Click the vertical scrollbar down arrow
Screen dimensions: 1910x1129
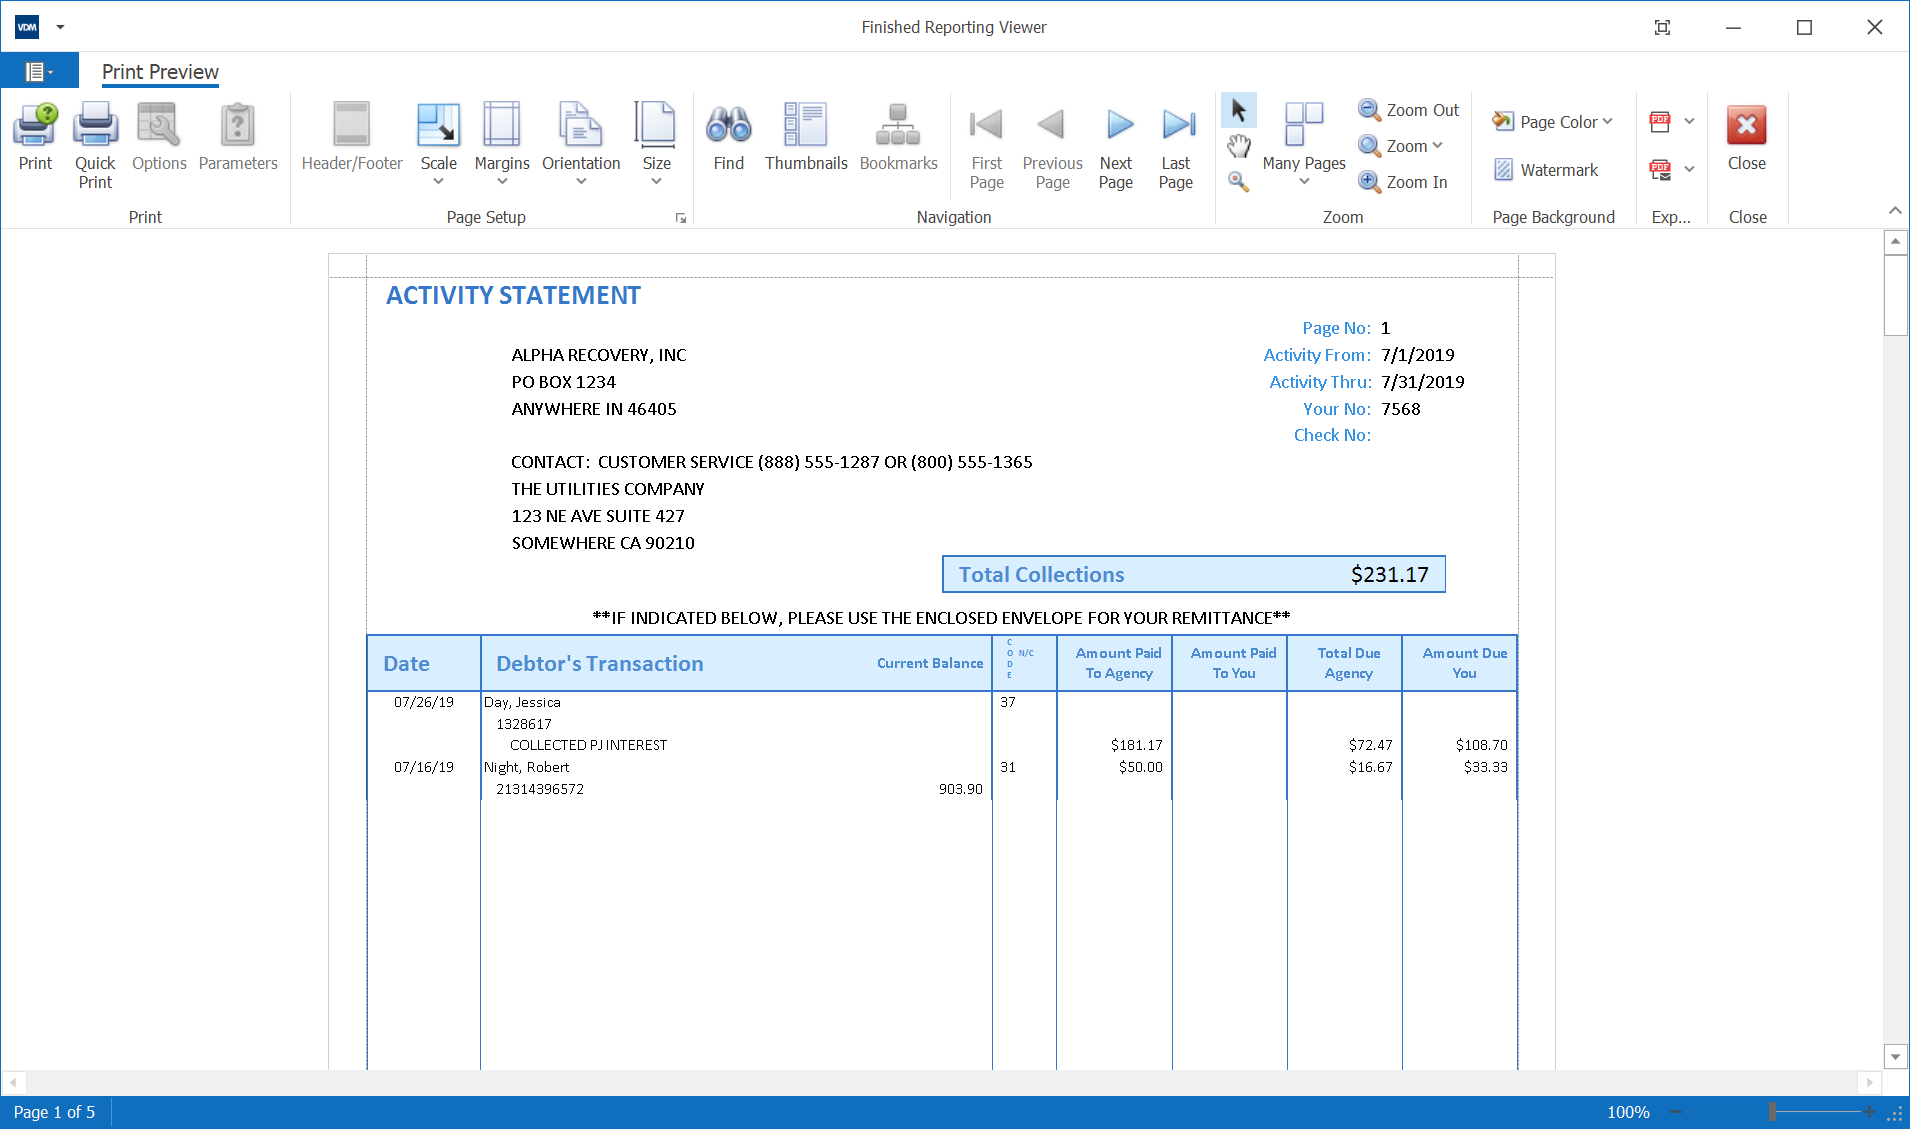pyautogui.click(x=1895, y=1056)
